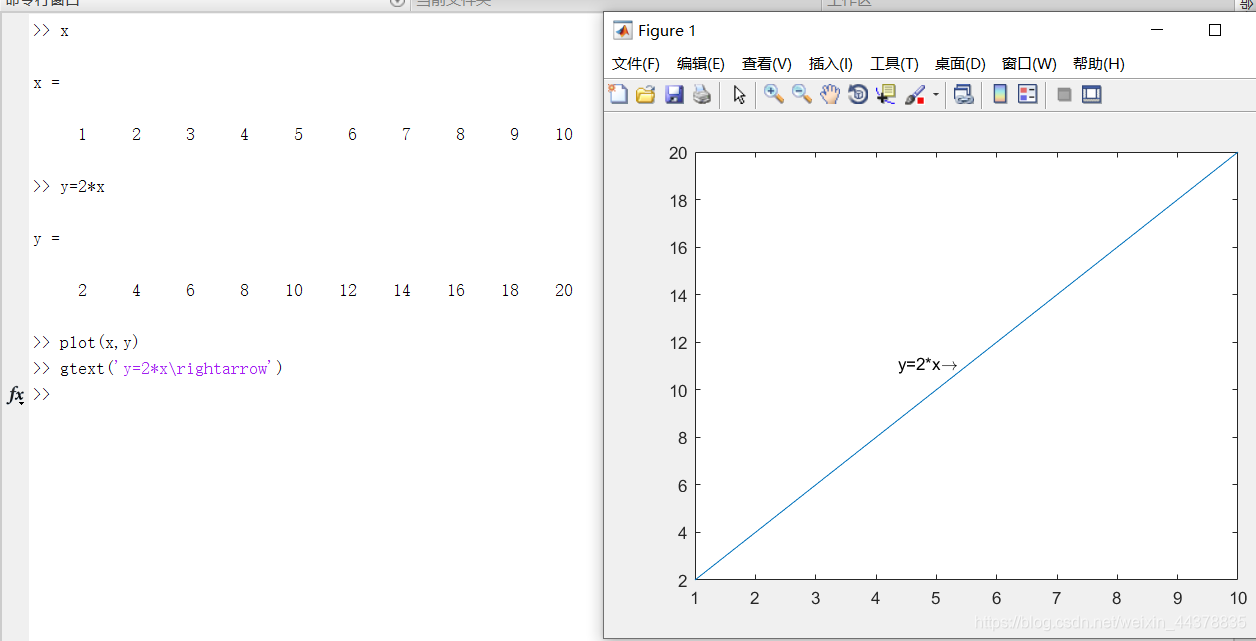Screen dimensions: 1256x641
Task: Click the fx function browser icon
Action: 16,395
